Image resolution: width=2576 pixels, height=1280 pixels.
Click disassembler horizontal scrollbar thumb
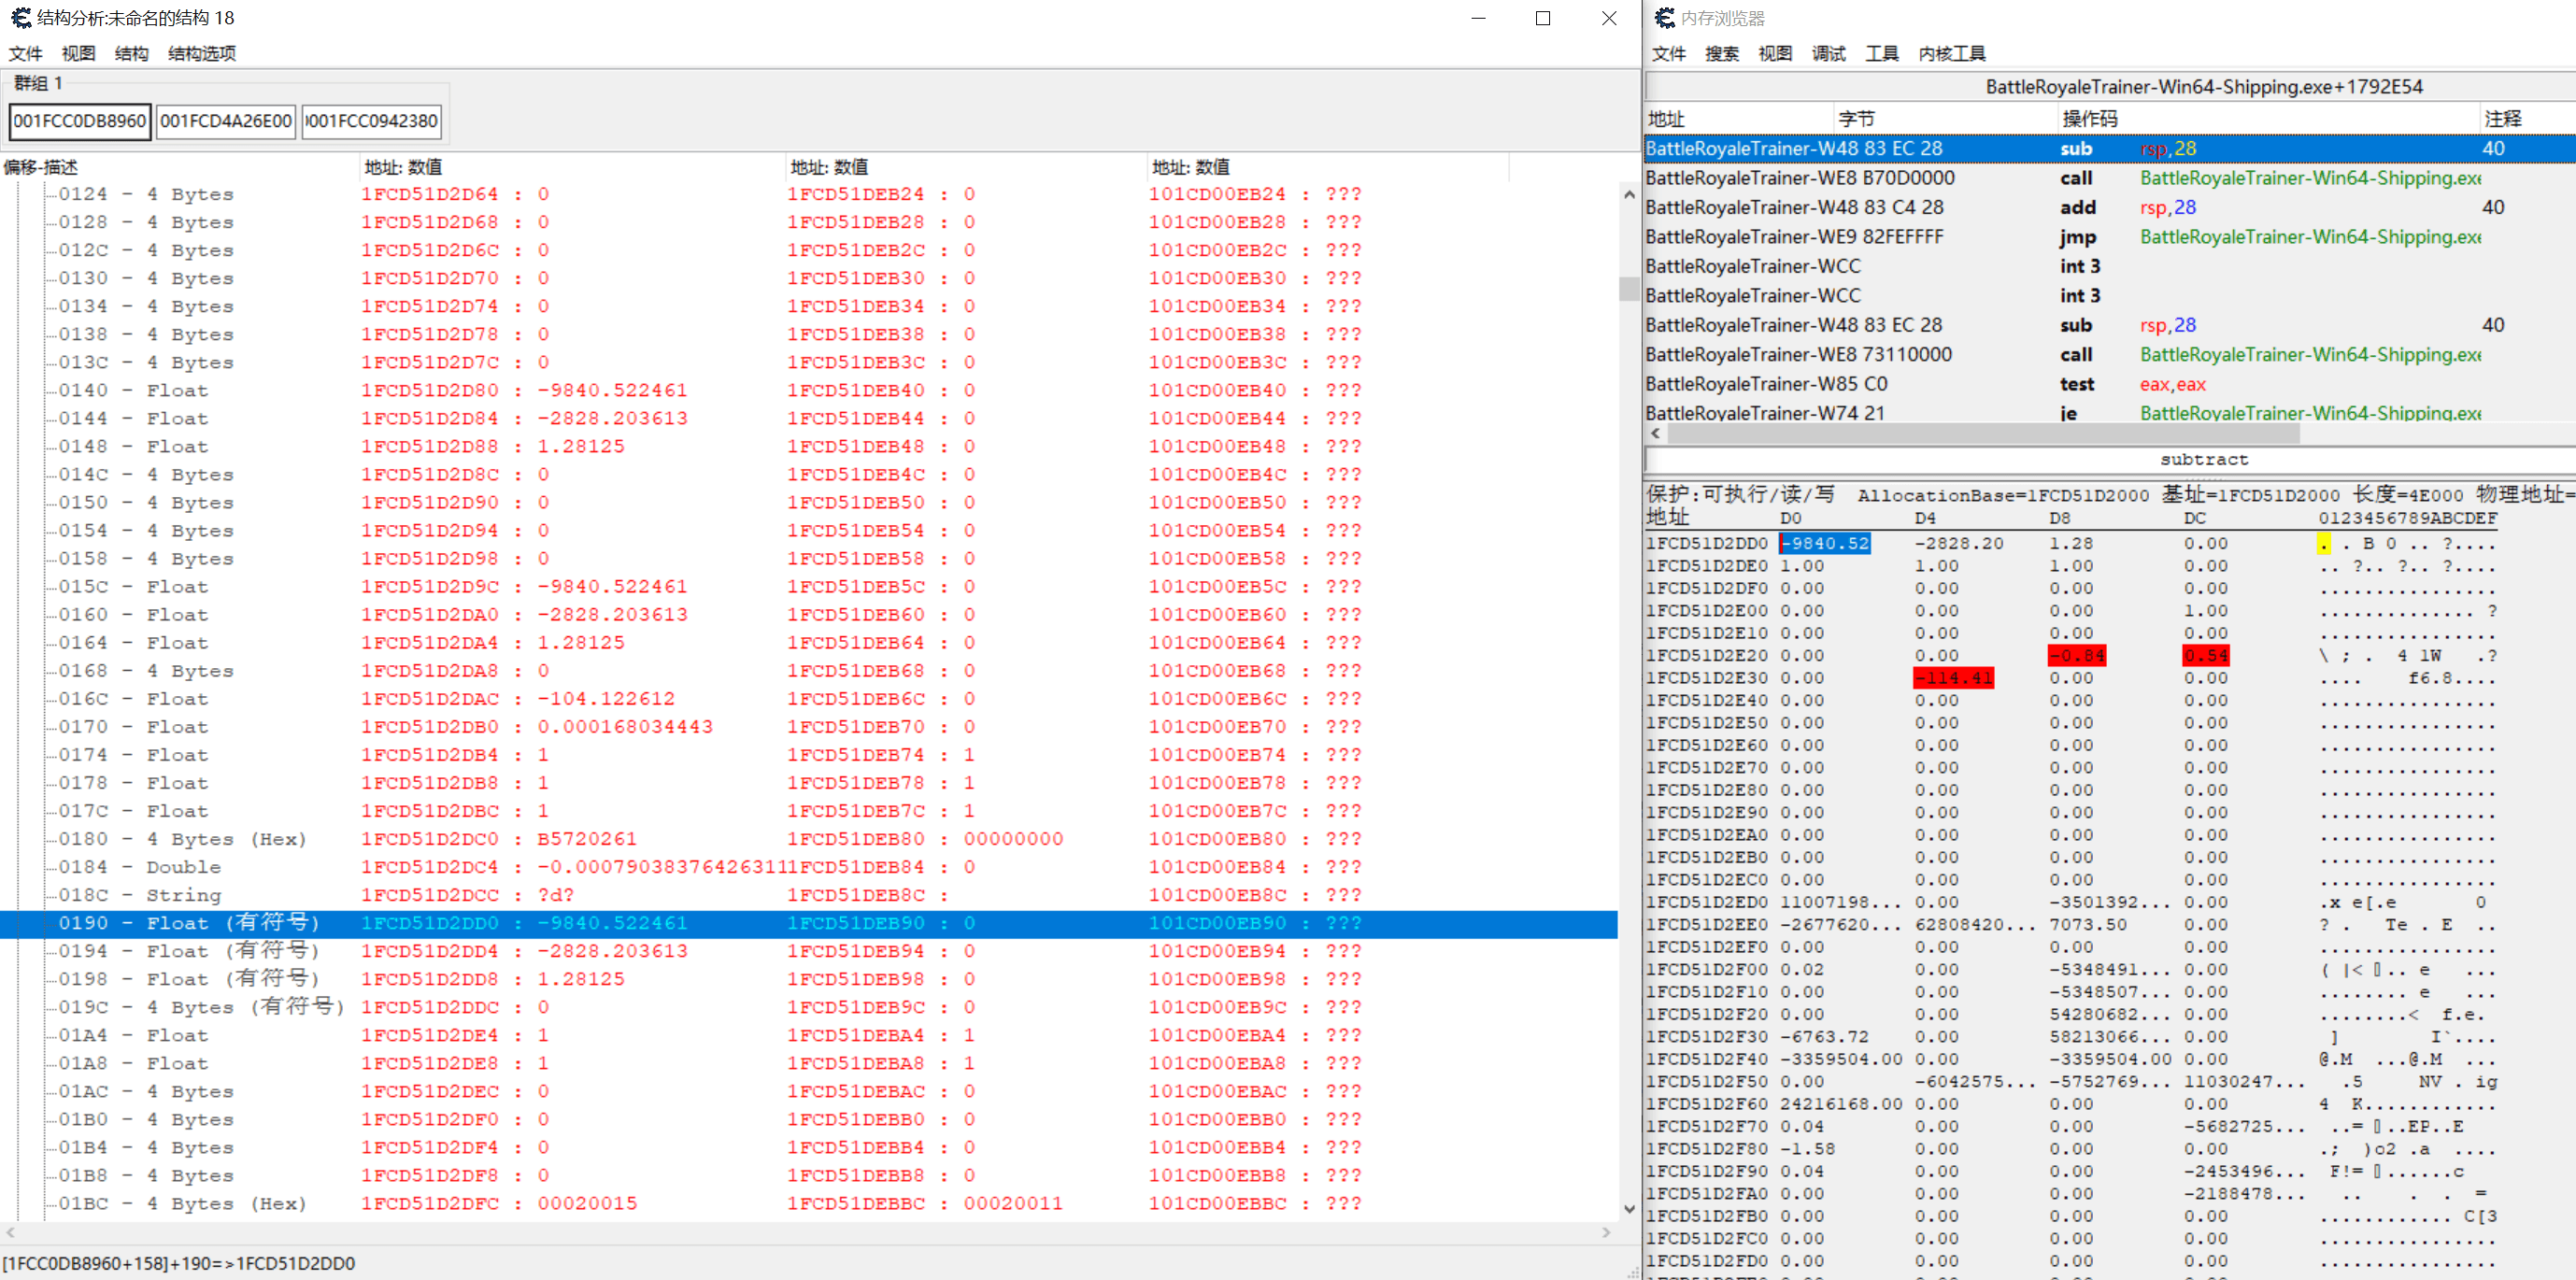pyautogui.click(x=1983, y=434)
